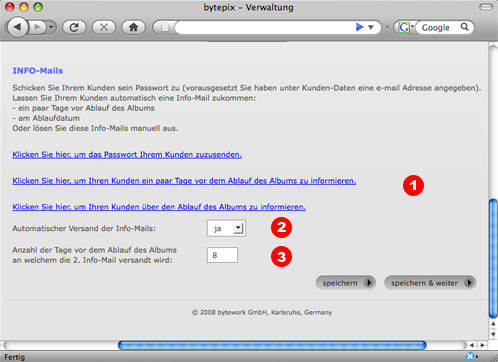
Task: Click the vertical scrollbar down arrow
Action: tap(493, 334)
